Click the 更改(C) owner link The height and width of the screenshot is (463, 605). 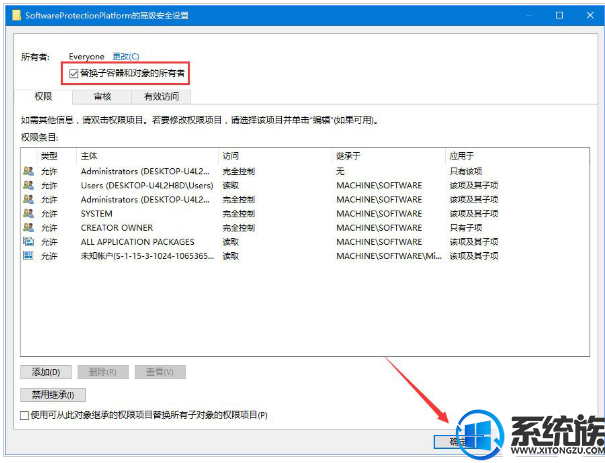[x=126, y=57]
